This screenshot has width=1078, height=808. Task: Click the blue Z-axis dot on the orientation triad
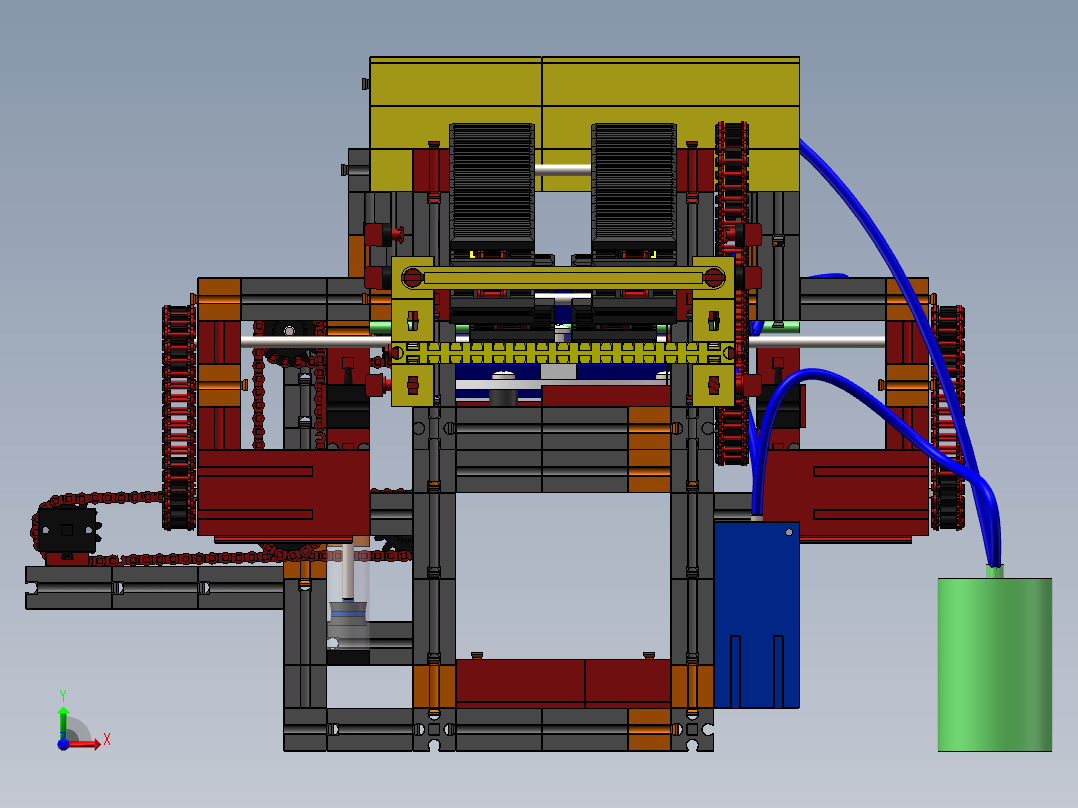[63, 744]
